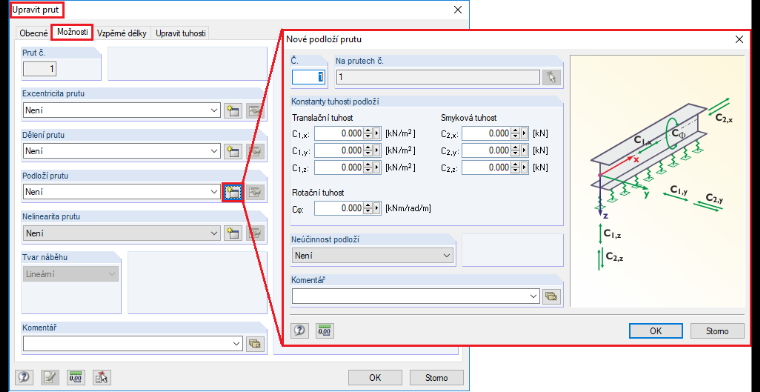Select the Možnosti tab
The height and width of the screenshot is (392, 760).
coord(72,32)
